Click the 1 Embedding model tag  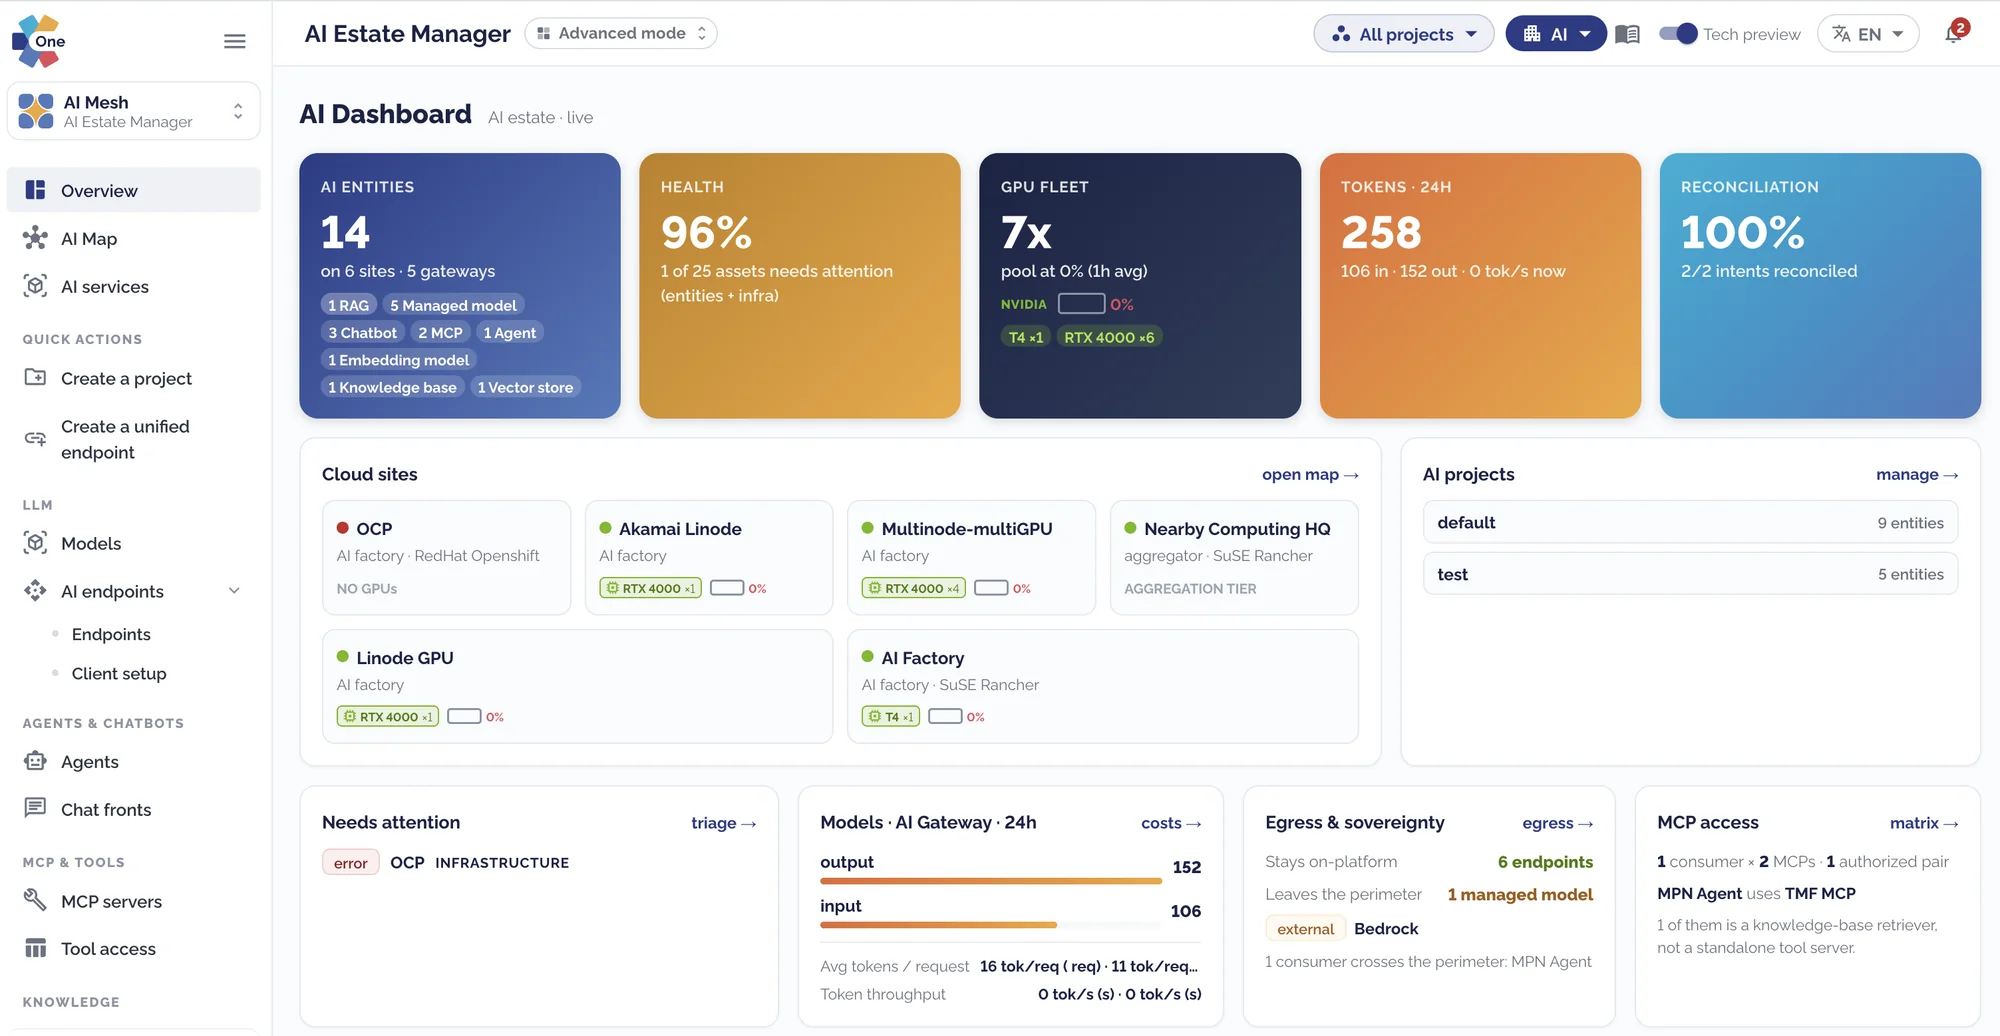point(398,360)
